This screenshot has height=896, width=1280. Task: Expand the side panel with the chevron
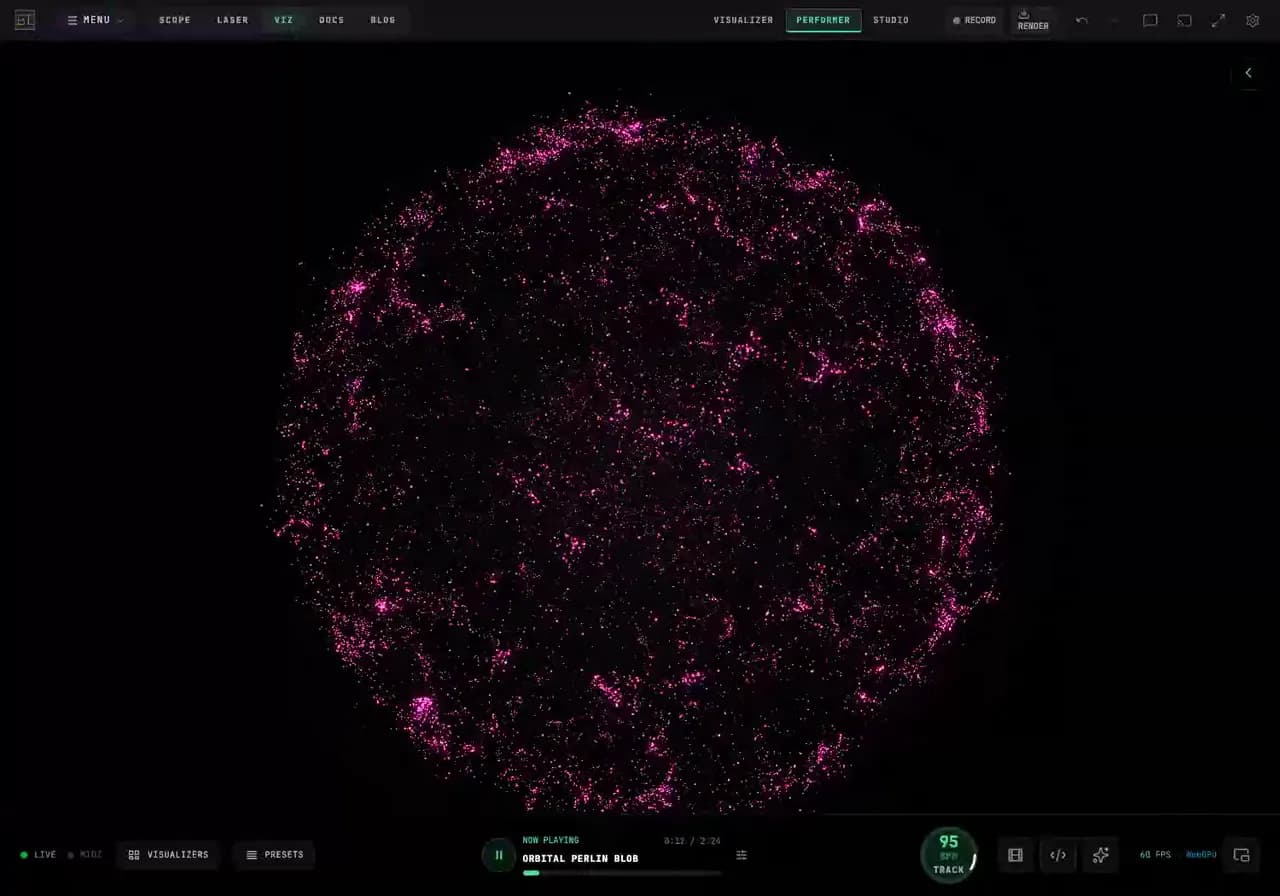(x=1248, y=73)
